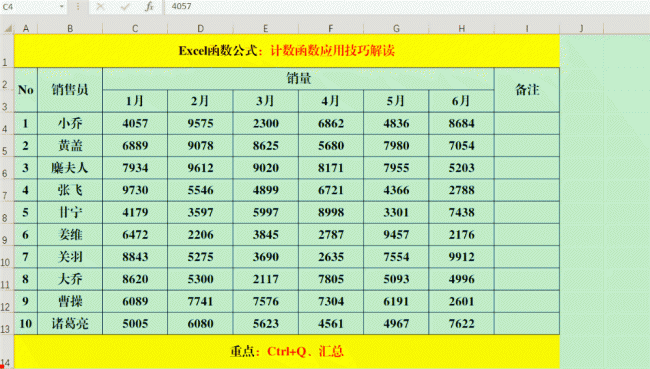Select row 13 header
The width and height of the screenshot is (650, 369).
[7, 324]
